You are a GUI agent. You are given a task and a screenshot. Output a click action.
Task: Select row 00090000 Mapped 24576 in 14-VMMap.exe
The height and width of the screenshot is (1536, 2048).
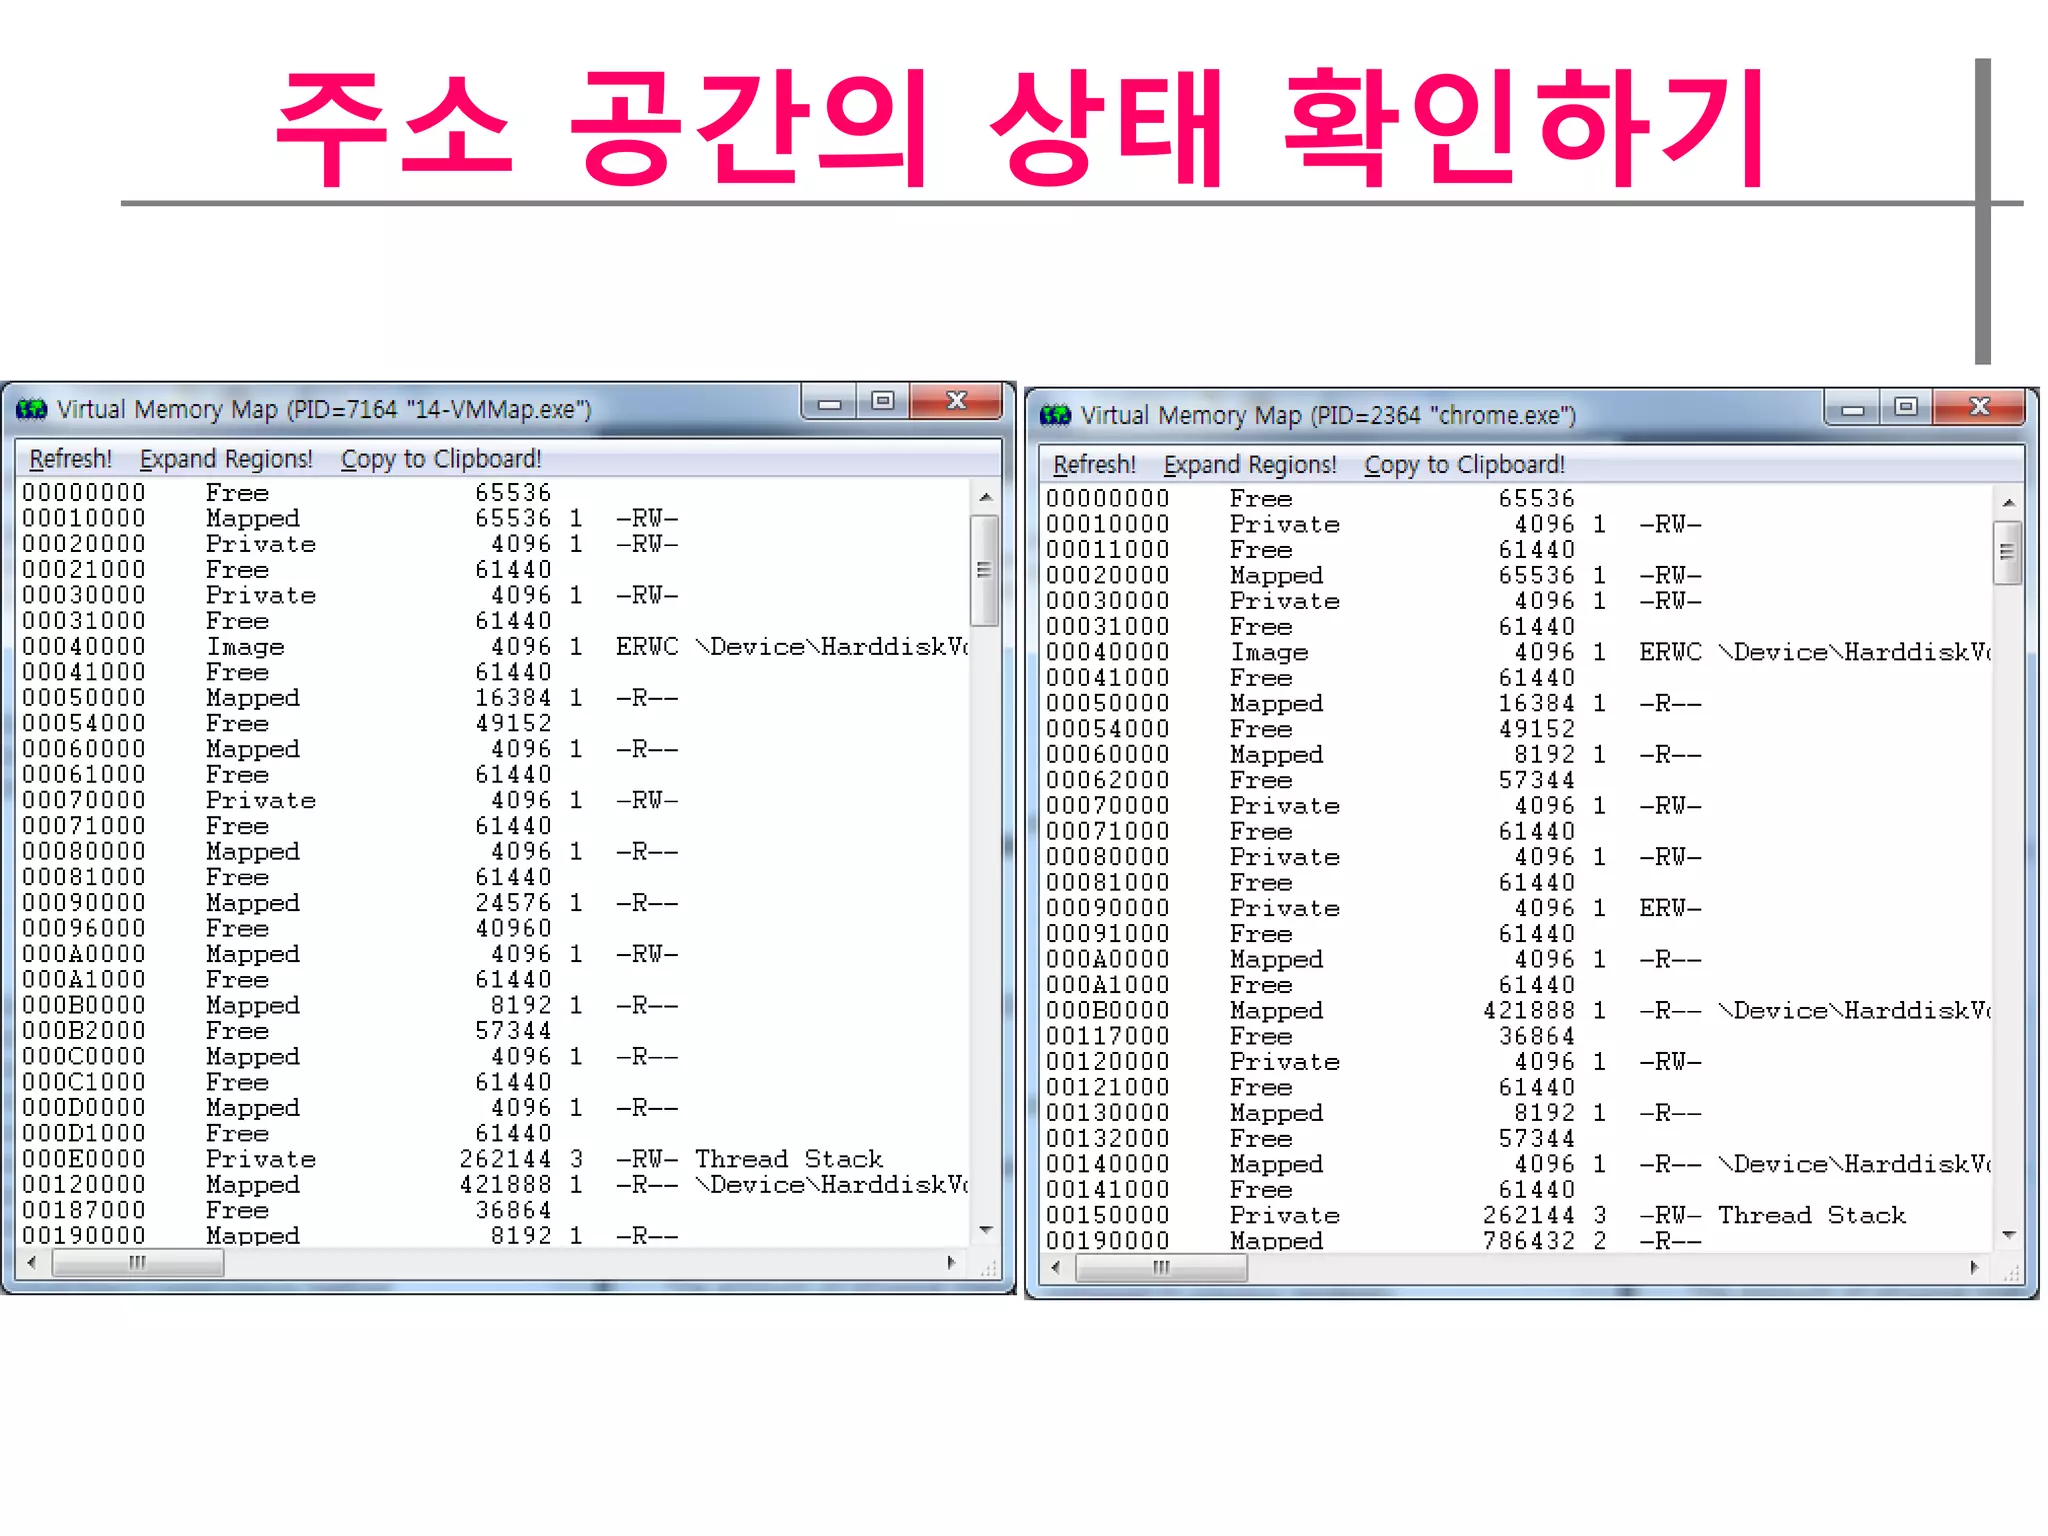[495, 903]
